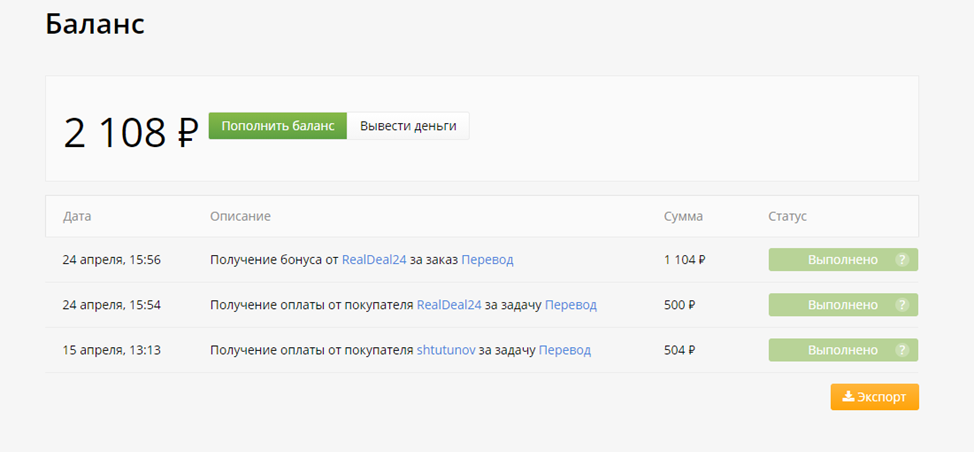The width and height of the screenshot is (974, 452).
Task: Click the Пополнить баланс green button
Action: [277, 126]
